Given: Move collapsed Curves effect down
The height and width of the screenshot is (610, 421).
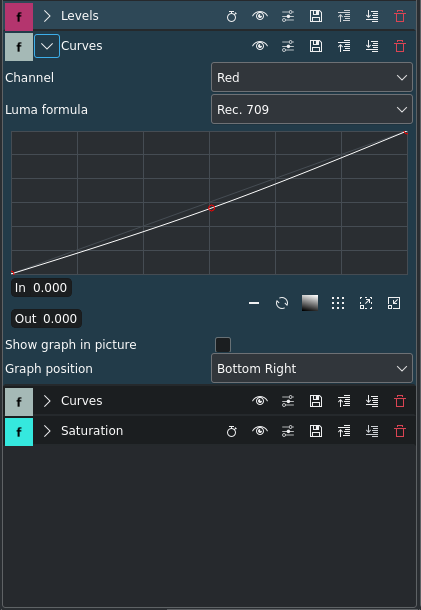Looking at the screenshot, I should tap(372, 401).
